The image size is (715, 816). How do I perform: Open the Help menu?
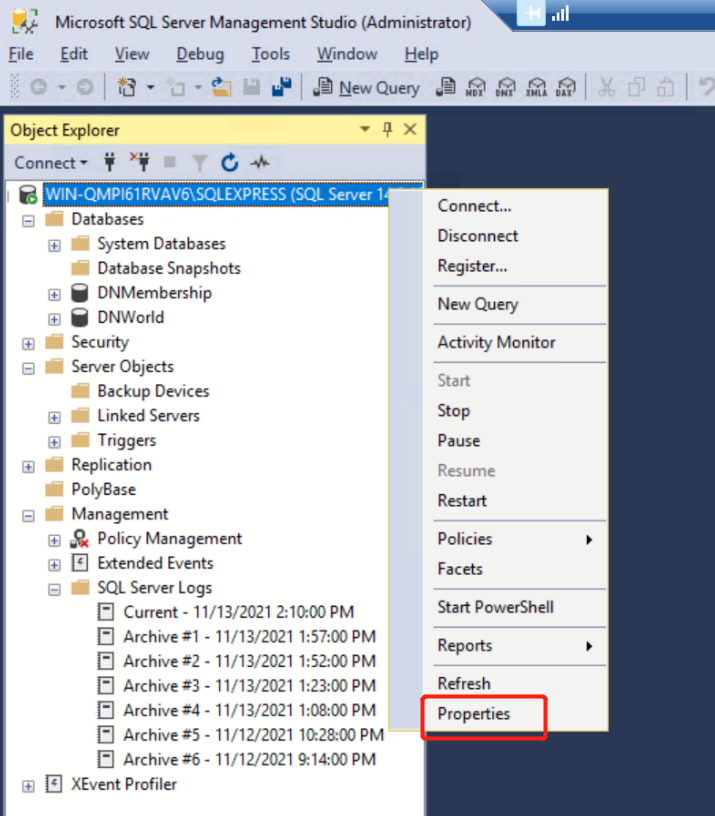coord(422,54)
